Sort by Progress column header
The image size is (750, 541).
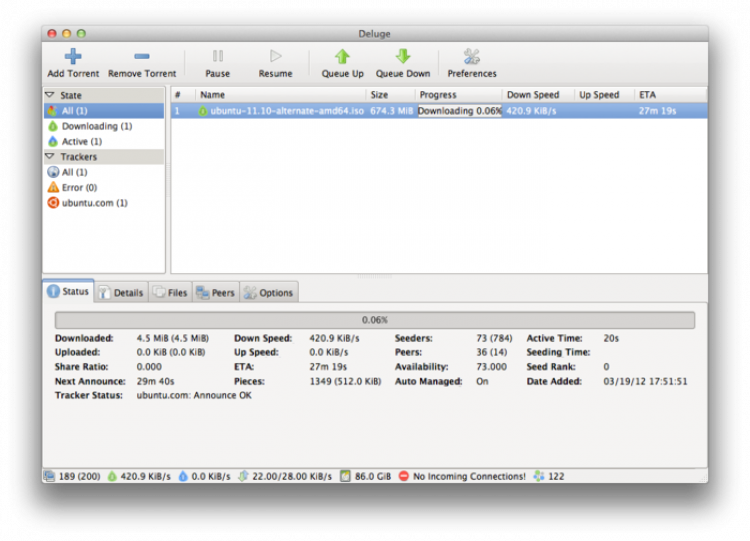point(459,95)
